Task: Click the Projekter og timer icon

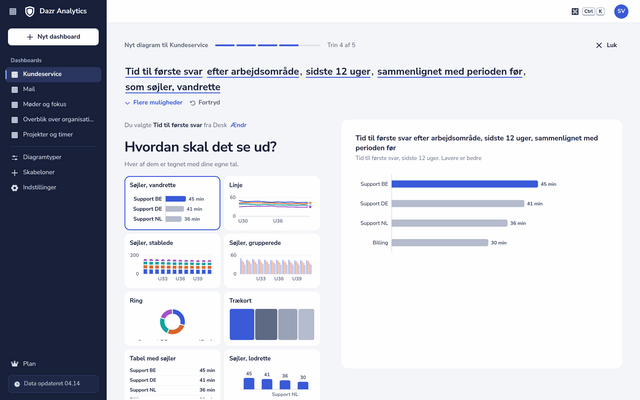Action: point(15,135)
